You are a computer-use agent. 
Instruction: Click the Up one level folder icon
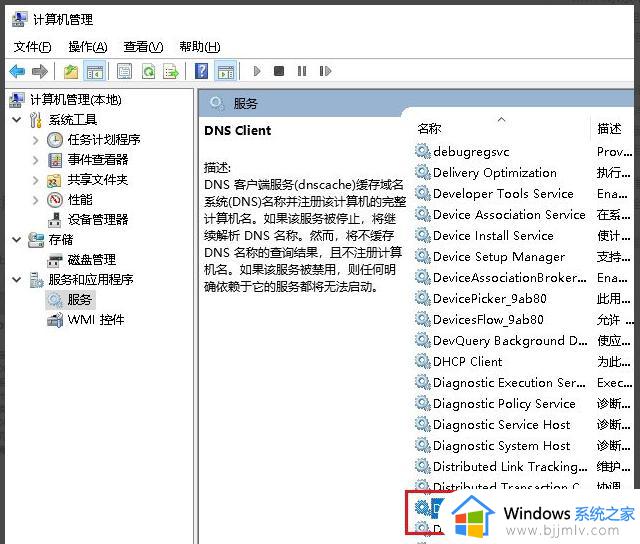[x=71, y=71]
